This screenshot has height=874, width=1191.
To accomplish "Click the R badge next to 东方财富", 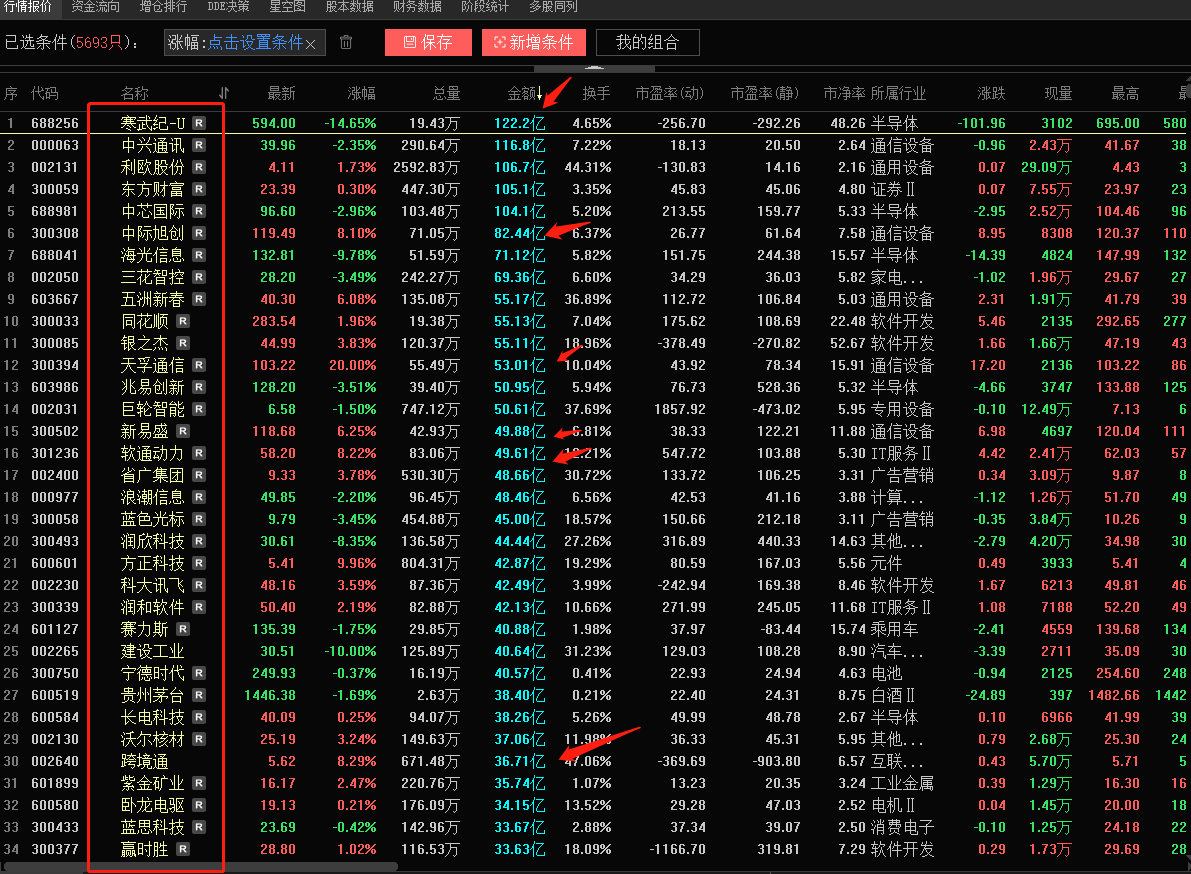I will click(198, 189).
